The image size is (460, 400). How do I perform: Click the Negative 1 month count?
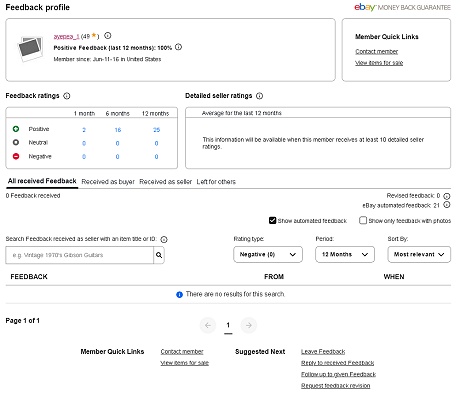84,157
